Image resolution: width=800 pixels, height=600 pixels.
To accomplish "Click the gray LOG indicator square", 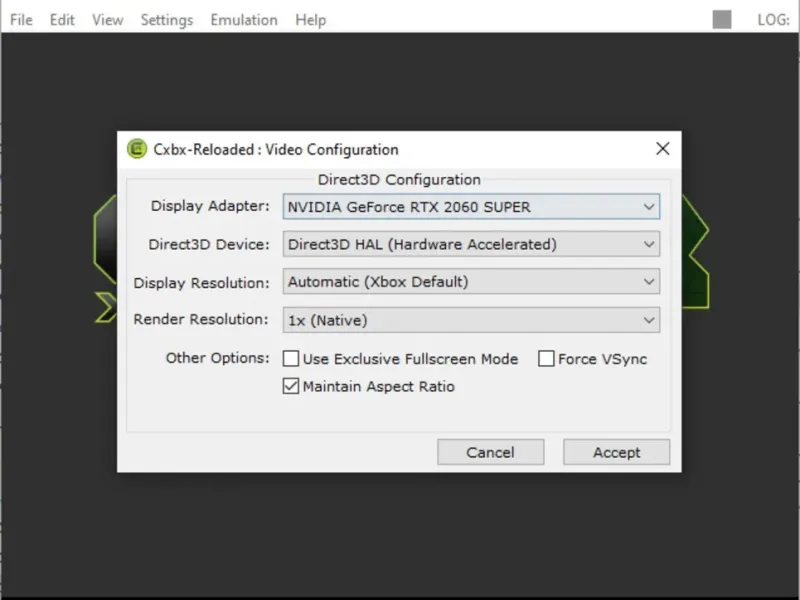I will 722,20.
